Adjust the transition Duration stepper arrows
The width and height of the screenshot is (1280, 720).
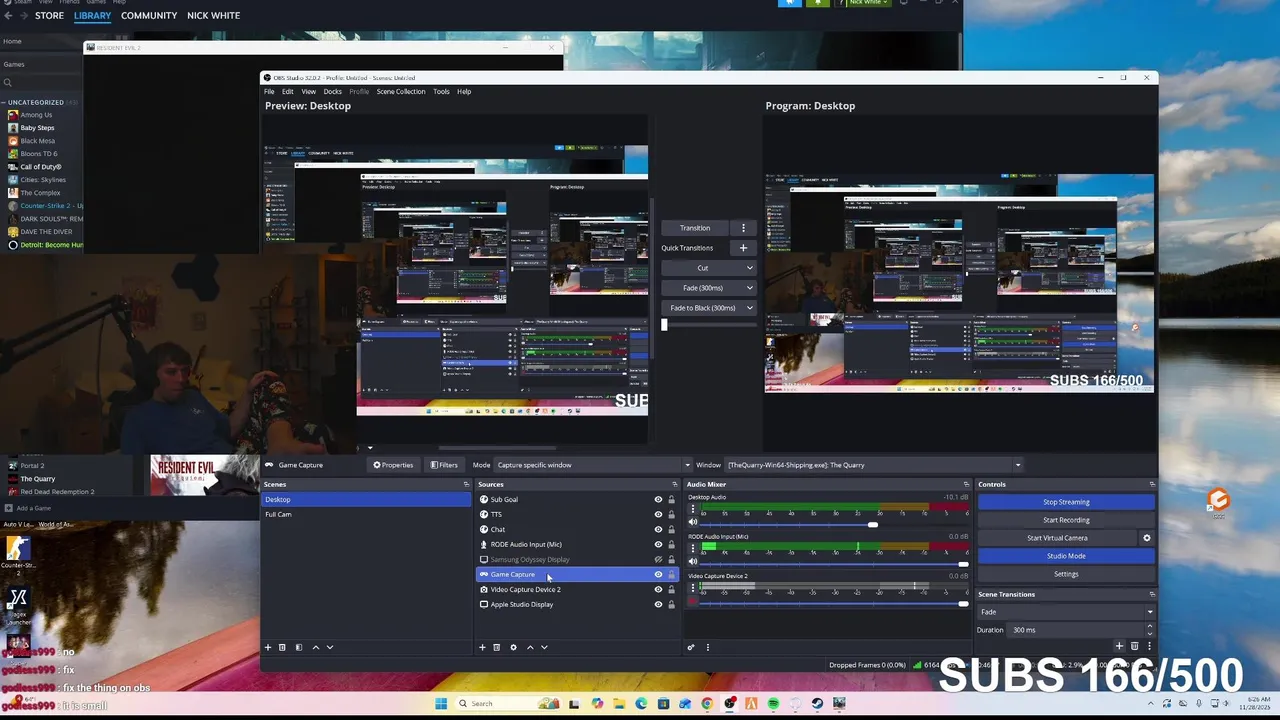(x=1149, y=630)
